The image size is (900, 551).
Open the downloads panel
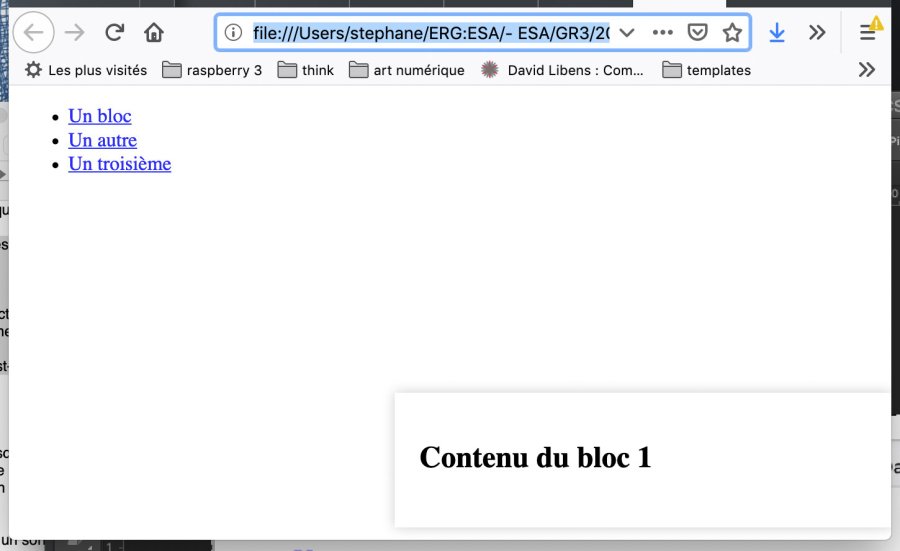pos(777,32)
